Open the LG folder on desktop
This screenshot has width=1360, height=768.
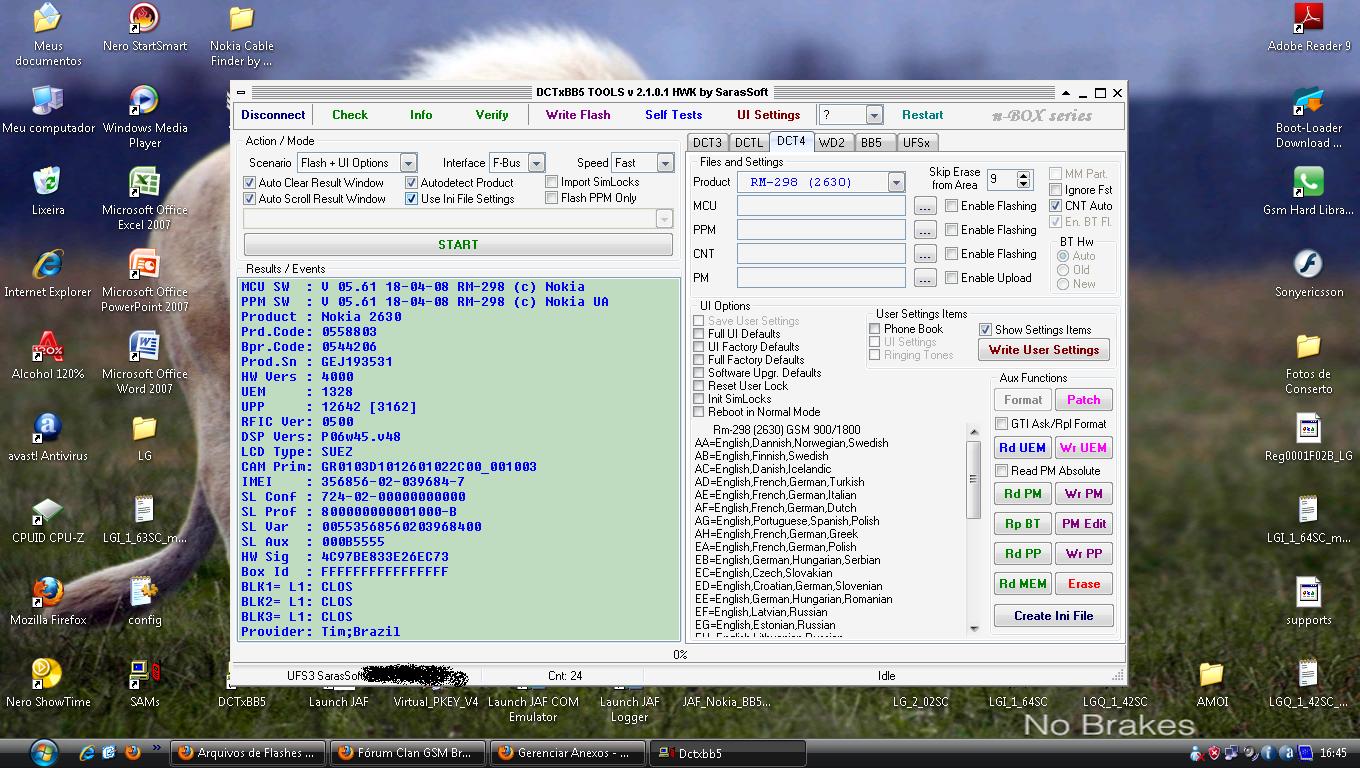pyautogui.click(x=144, y=437)
